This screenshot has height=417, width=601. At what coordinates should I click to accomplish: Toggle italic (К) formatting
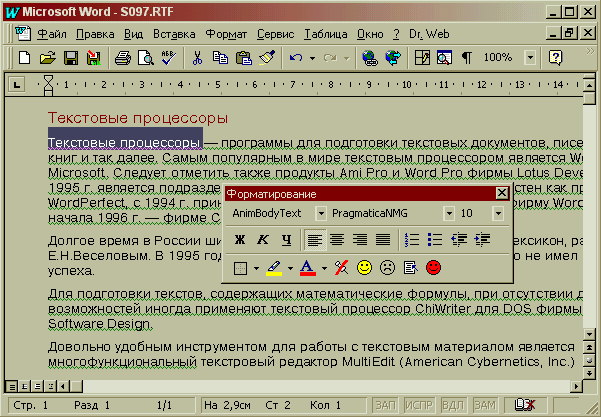tap(262, 239)
